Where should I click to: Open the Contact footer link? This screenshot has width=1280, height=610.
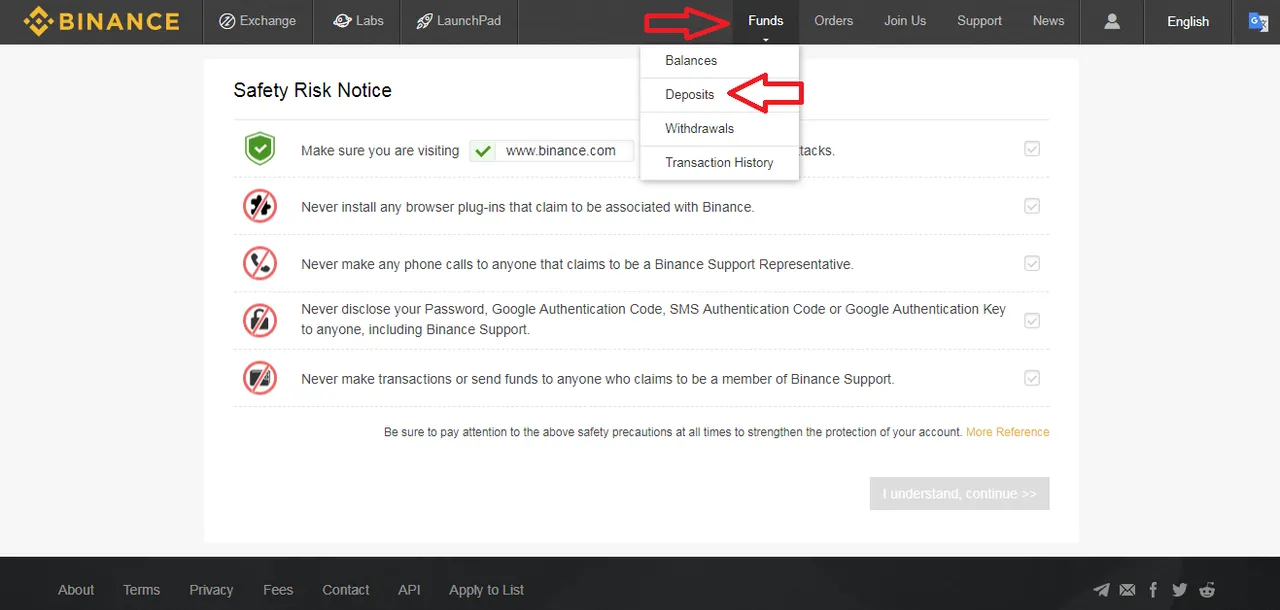click(x=346, y=590)
